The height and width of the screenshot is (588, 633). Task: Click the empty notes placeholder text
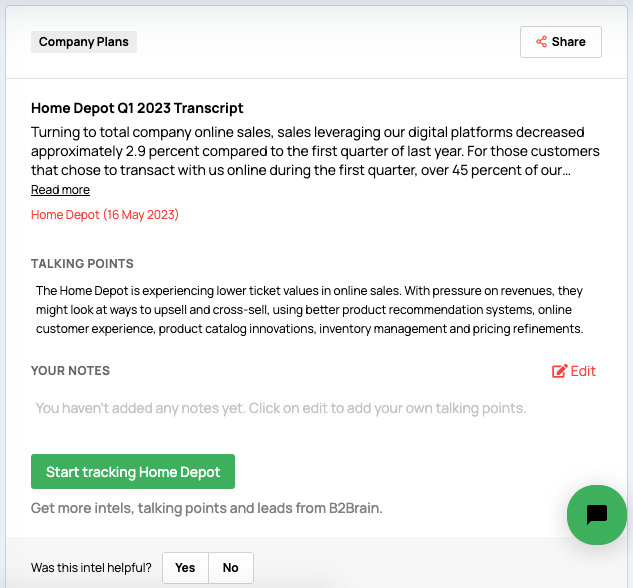280,408
